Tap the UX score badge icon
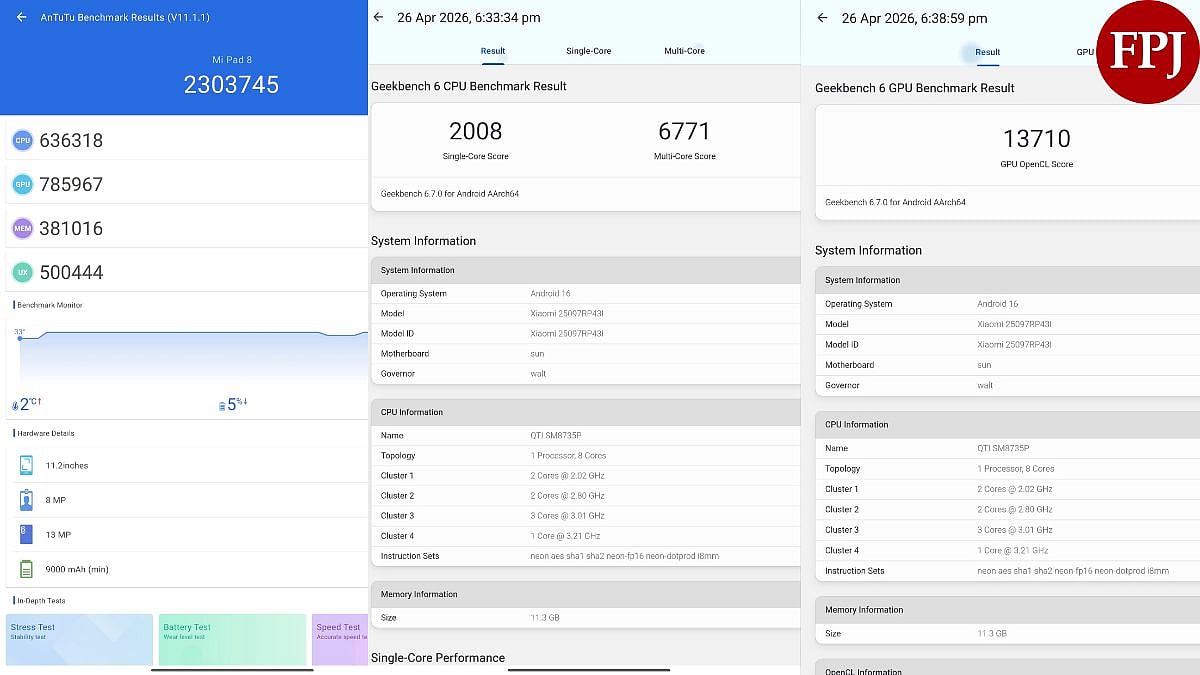The width and height of the screenshot is (1200, 675). 22,272
